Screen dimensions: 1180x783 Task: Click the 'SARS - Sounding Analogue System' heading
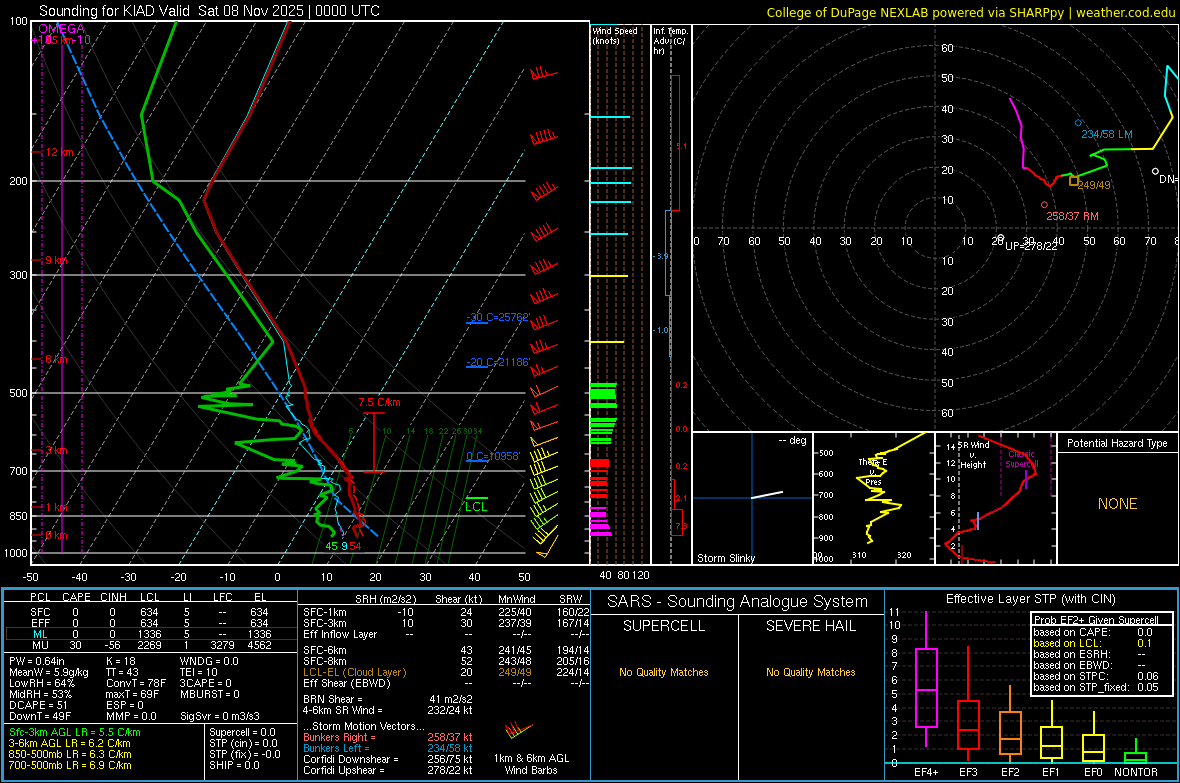(738, 602)
